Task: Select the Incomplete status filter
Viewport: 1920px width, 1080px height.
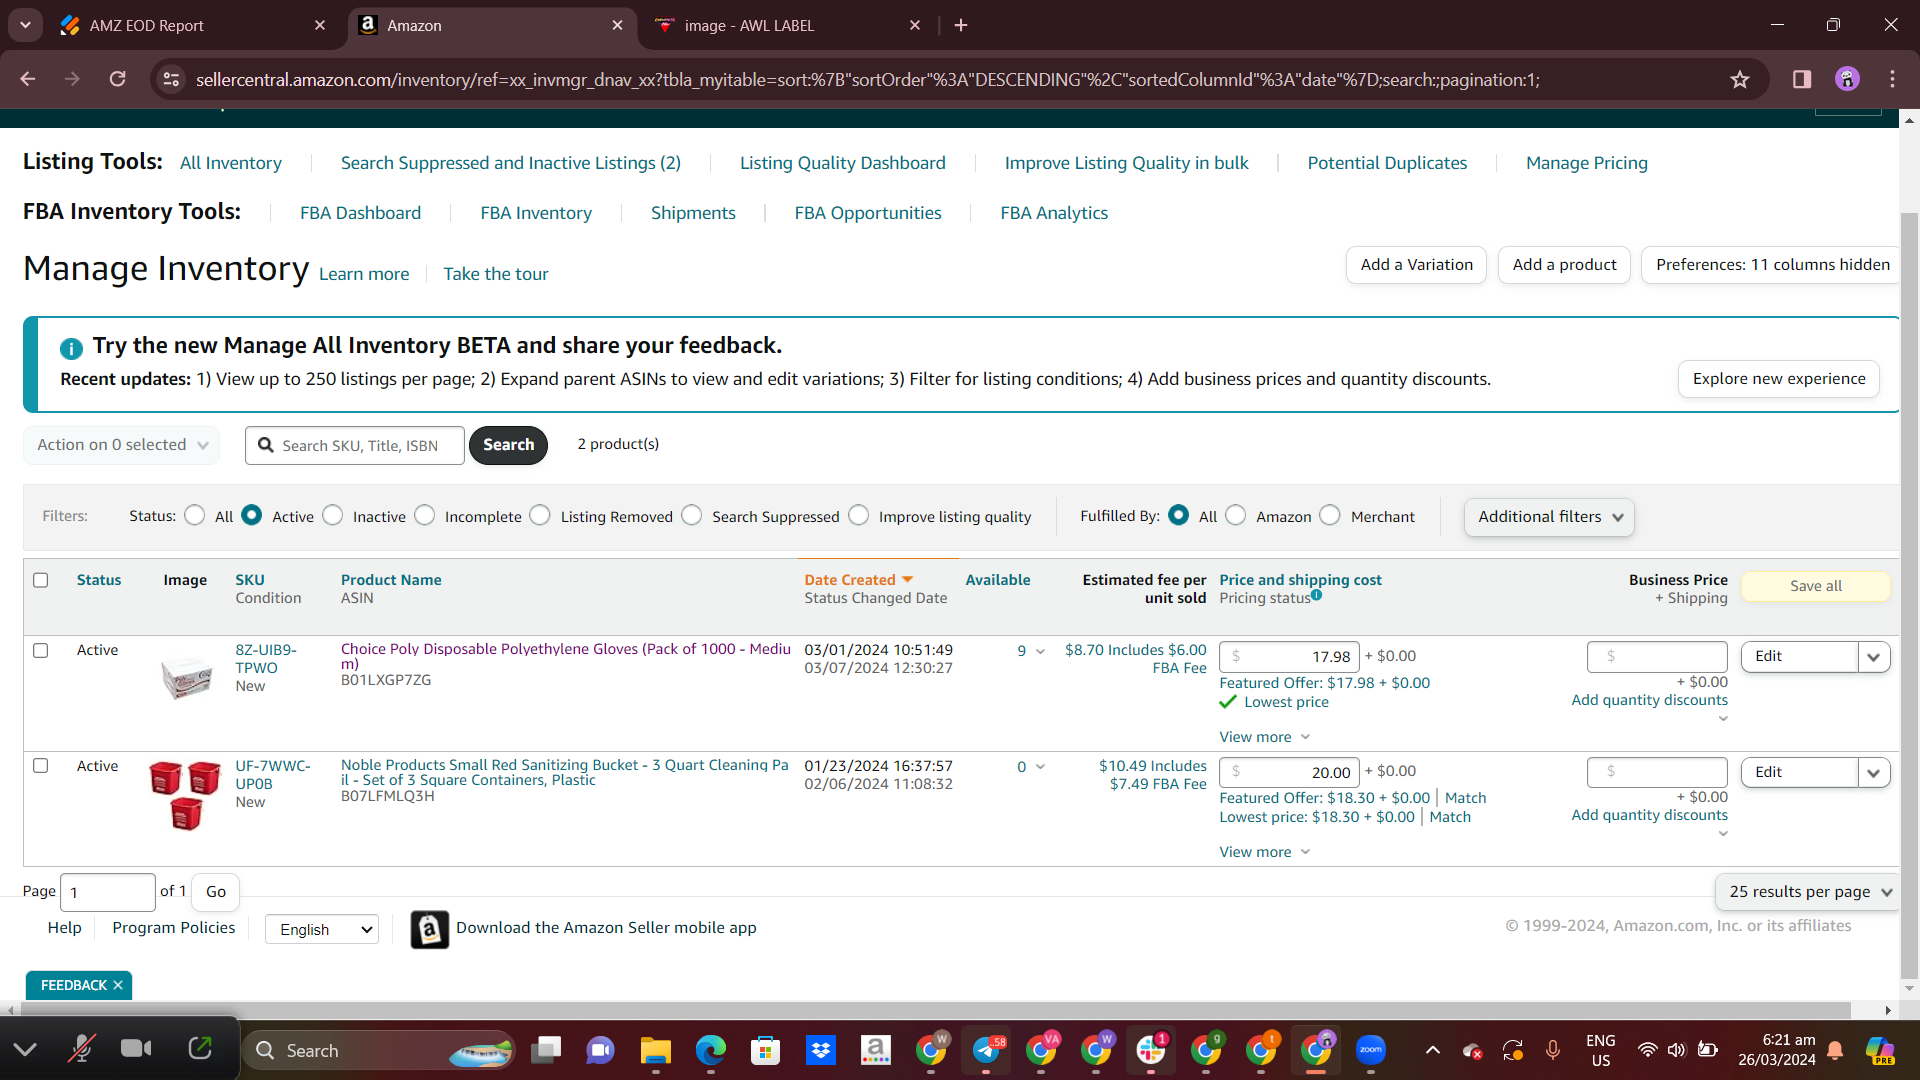Action: tap(425, 515)
